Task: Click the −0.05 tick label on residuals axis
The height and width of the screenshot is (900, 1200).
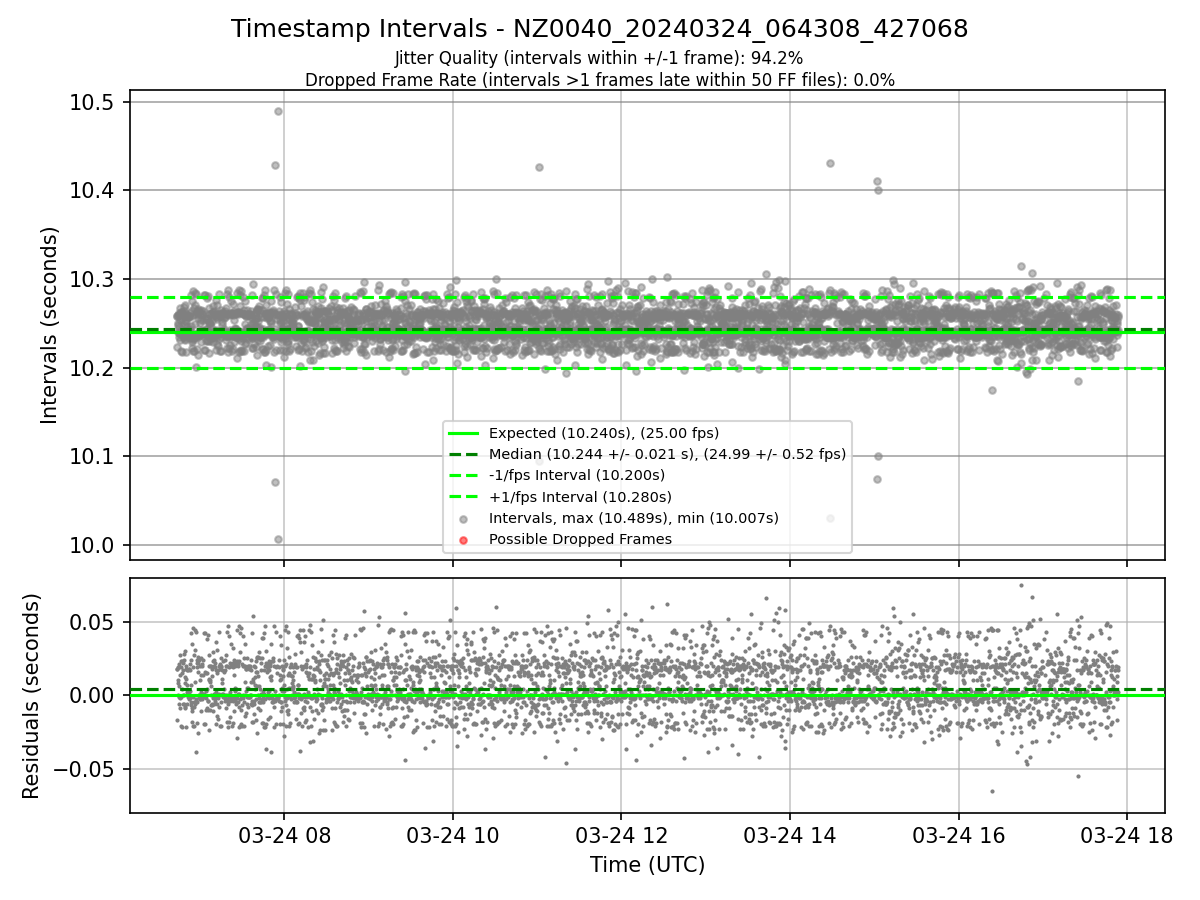Action: [x=84, y=769]
